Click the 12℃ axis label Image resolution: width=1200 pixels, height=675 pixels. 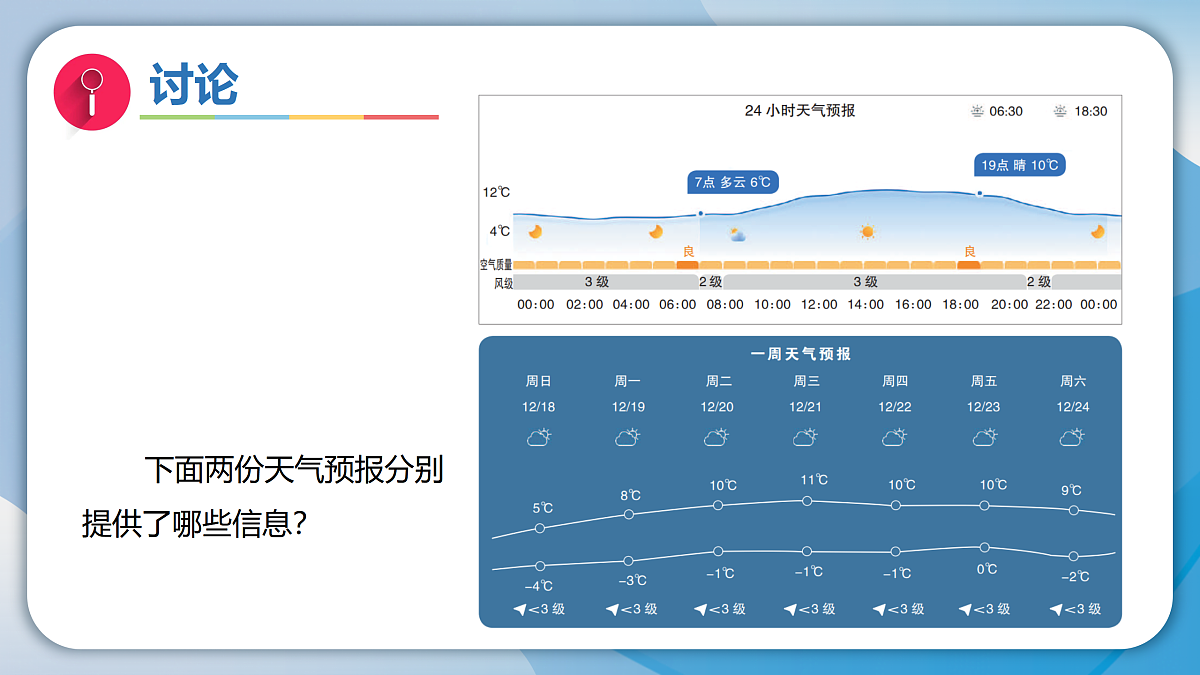click(497, 192)
